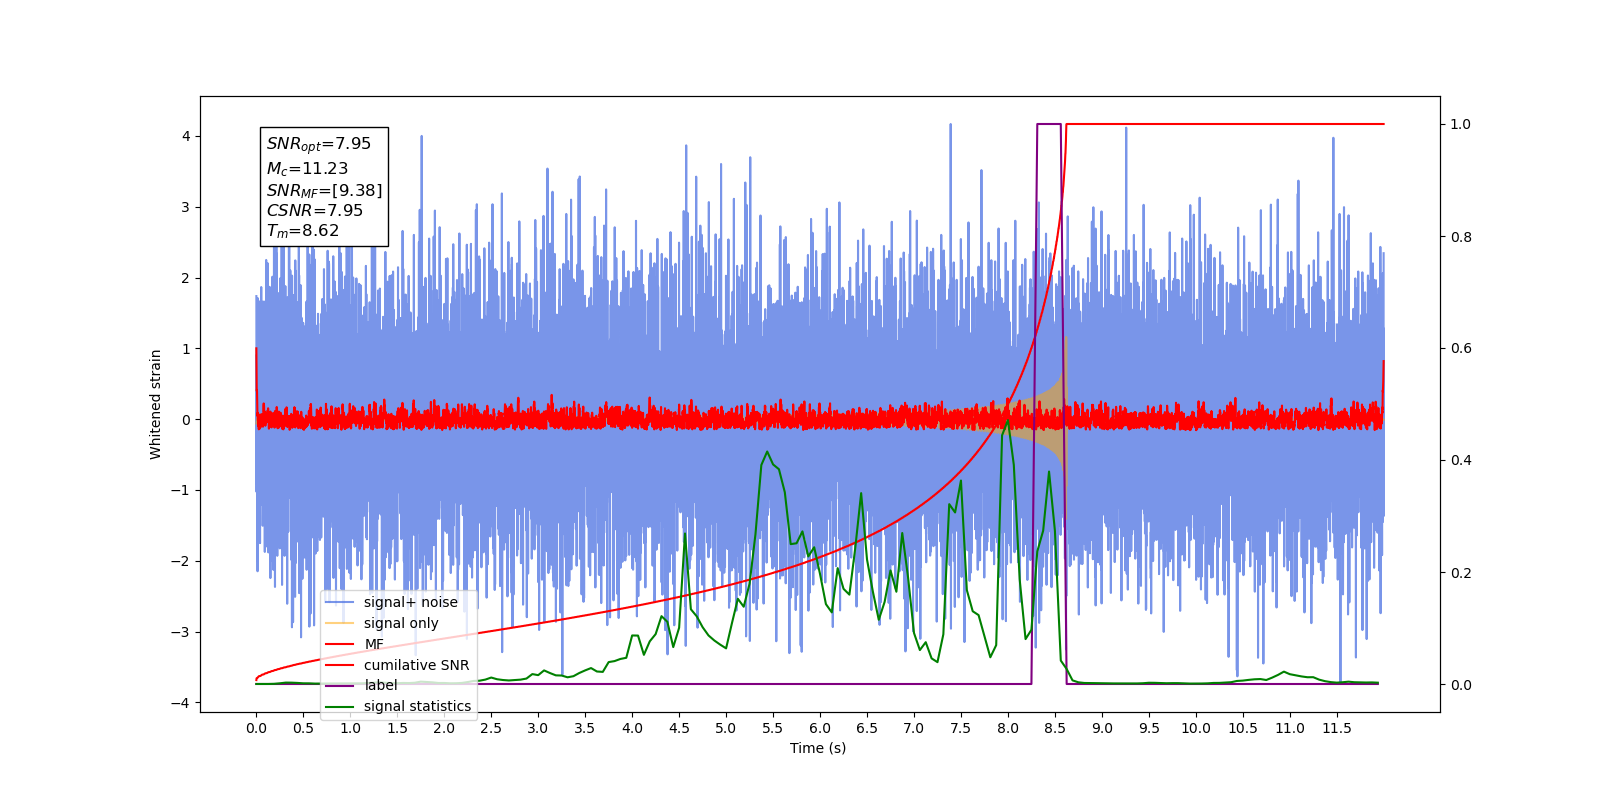This screenshot has width=1600, height=800.
Task: Click the 'Whitened strain' y-axis label
Action: point(156,404)
